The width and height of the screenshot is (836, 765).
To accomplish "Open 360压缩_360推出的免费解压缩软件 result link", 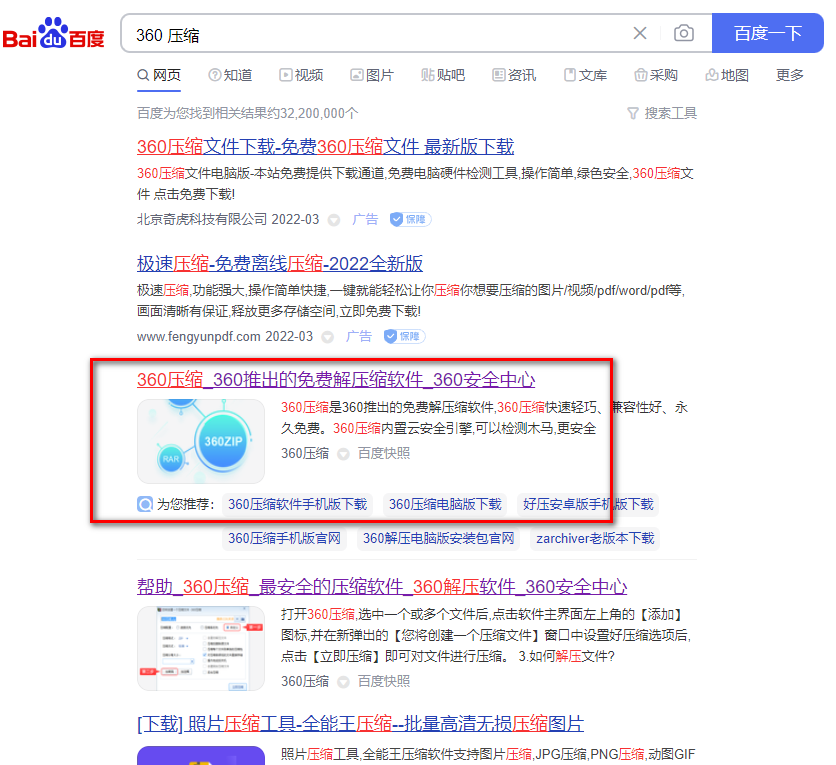I will (336, 380).
